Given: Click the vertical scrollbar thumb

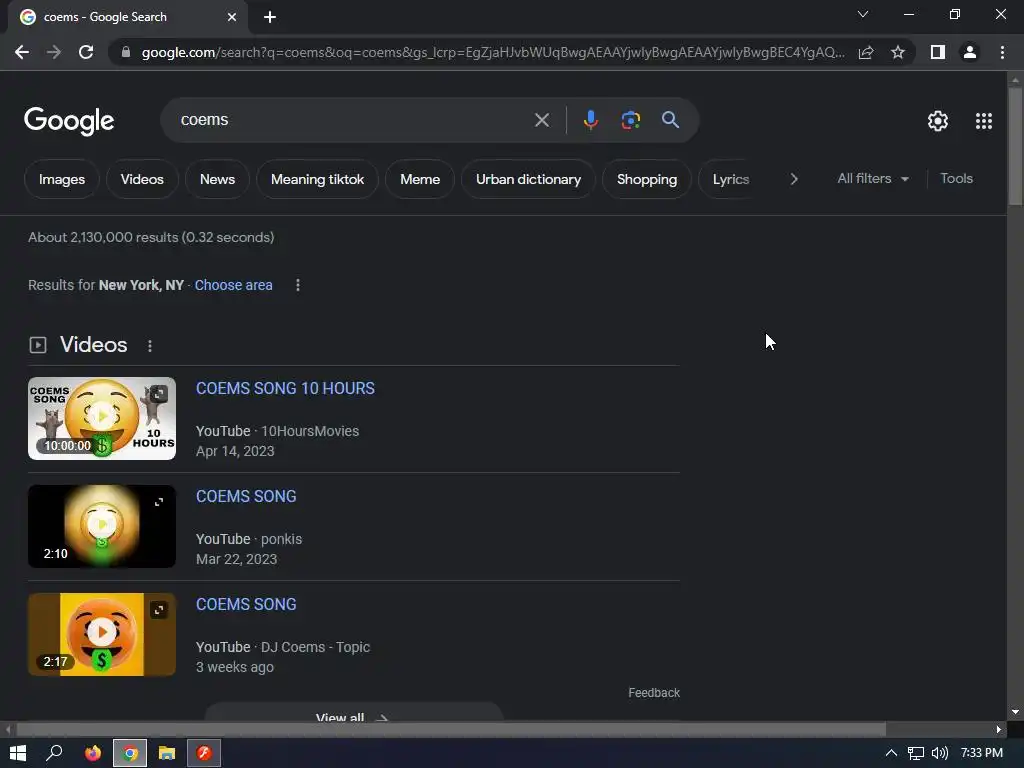Looking at the screenshot, I should coord(1015,146).
